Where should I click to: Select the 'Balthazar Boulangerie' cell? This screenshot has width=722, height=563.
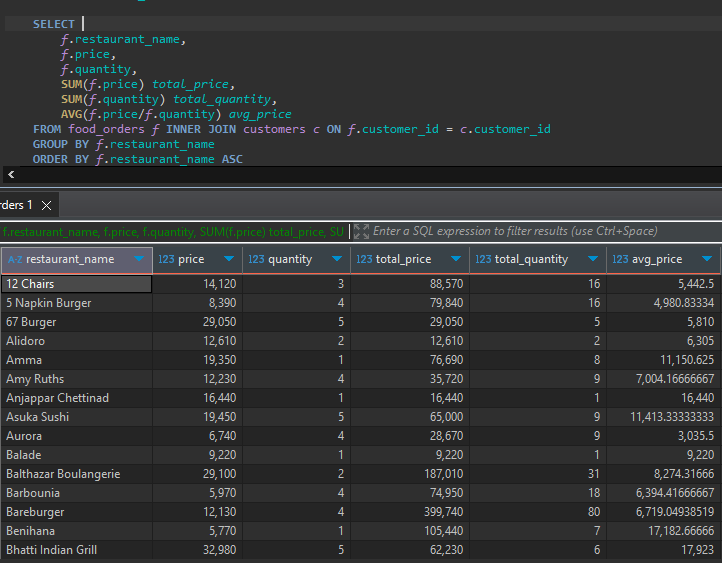76,474
